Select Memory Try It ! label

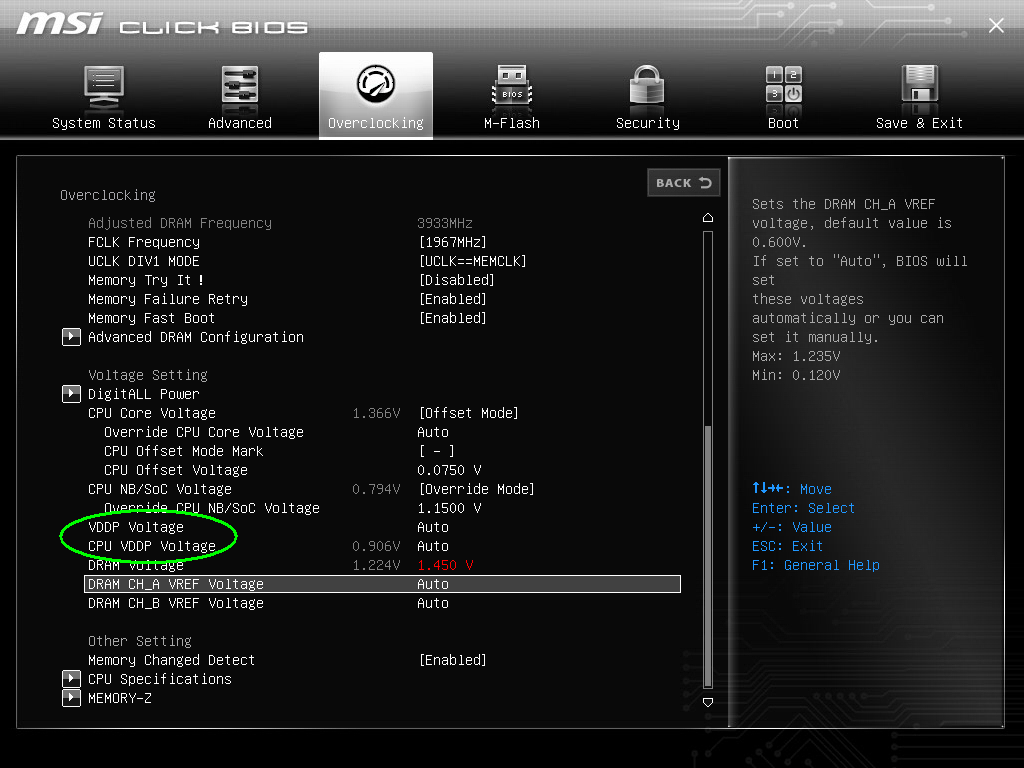tap(146, 280)
